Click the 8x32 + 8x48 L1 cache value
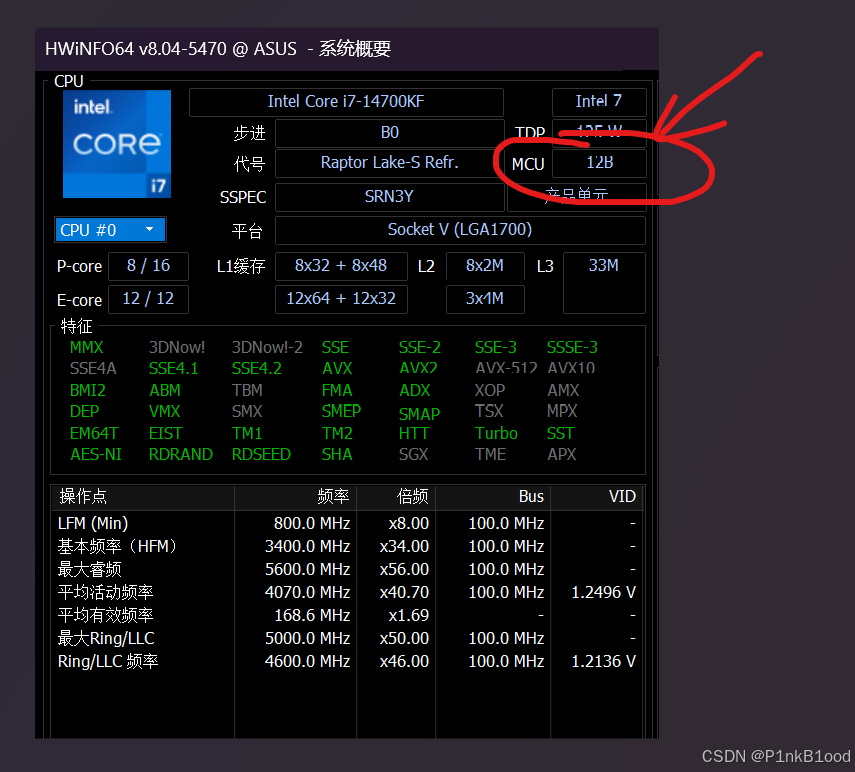 point(341,266)
